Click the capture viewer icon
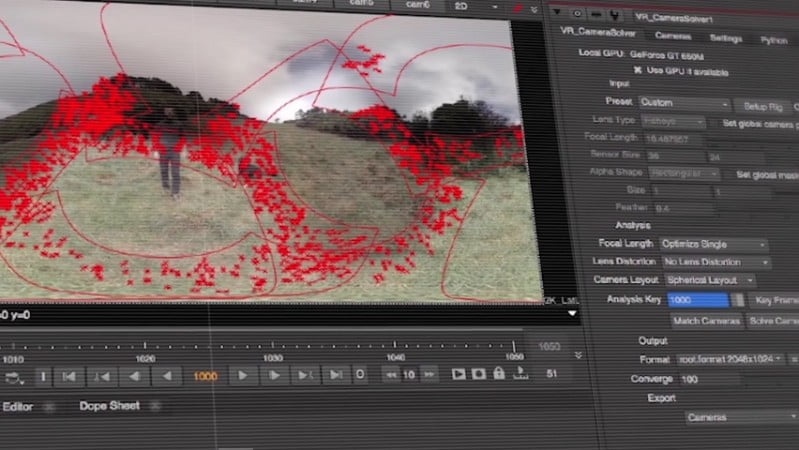 (x=478, y=374)
